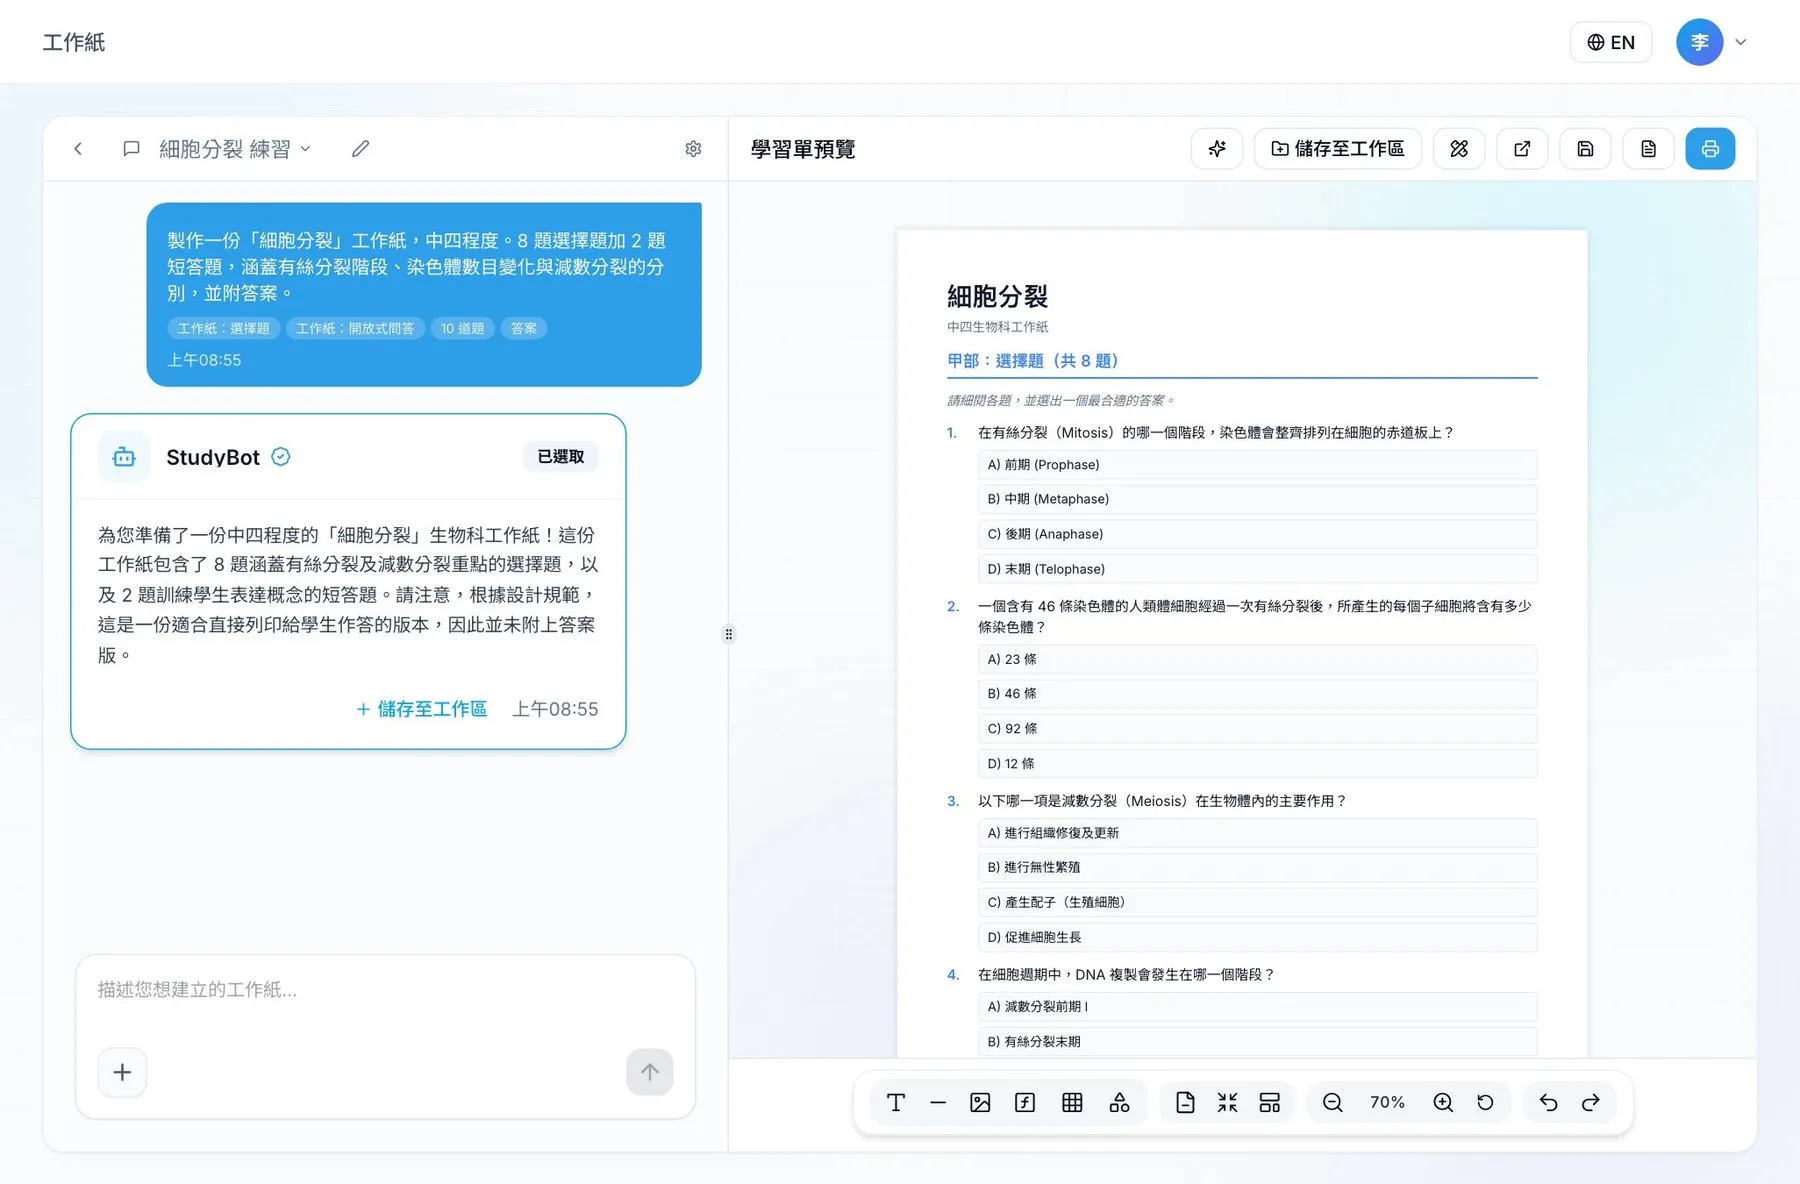1800x1184 pixels.
Task: Select option B) 46 條 in question 2
Action: pos(1257,693)
